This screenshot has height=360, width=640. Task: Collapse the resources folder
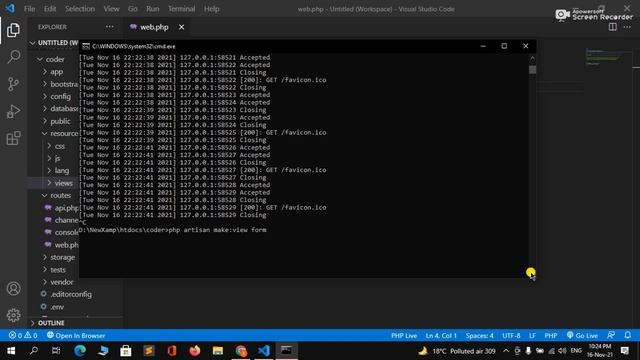64,133
